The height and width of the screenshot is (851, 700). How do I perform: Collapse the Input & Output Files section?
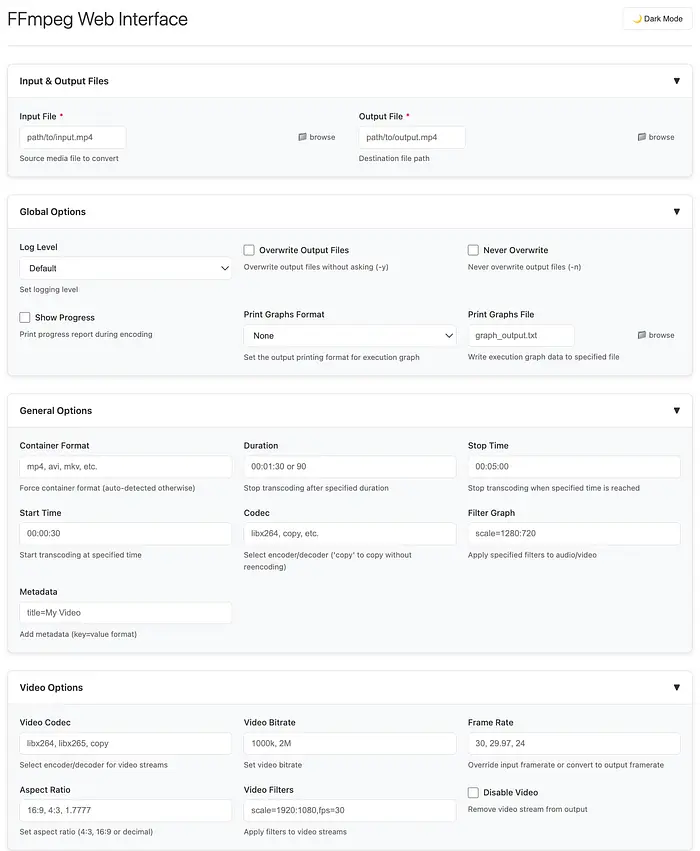(676, 81)
